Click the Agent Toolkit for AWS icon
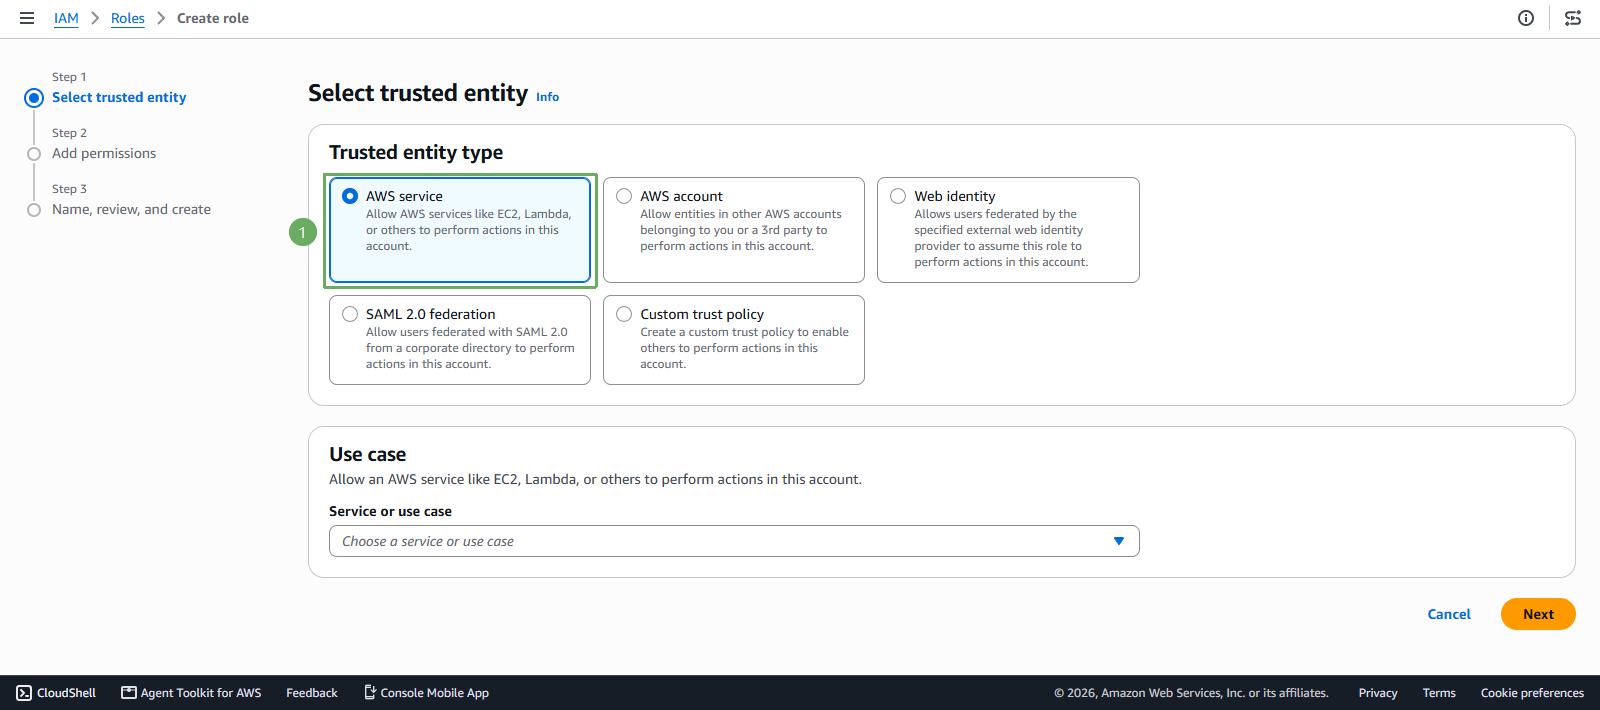Screen dimensions: 1600x710 point(129,693)
